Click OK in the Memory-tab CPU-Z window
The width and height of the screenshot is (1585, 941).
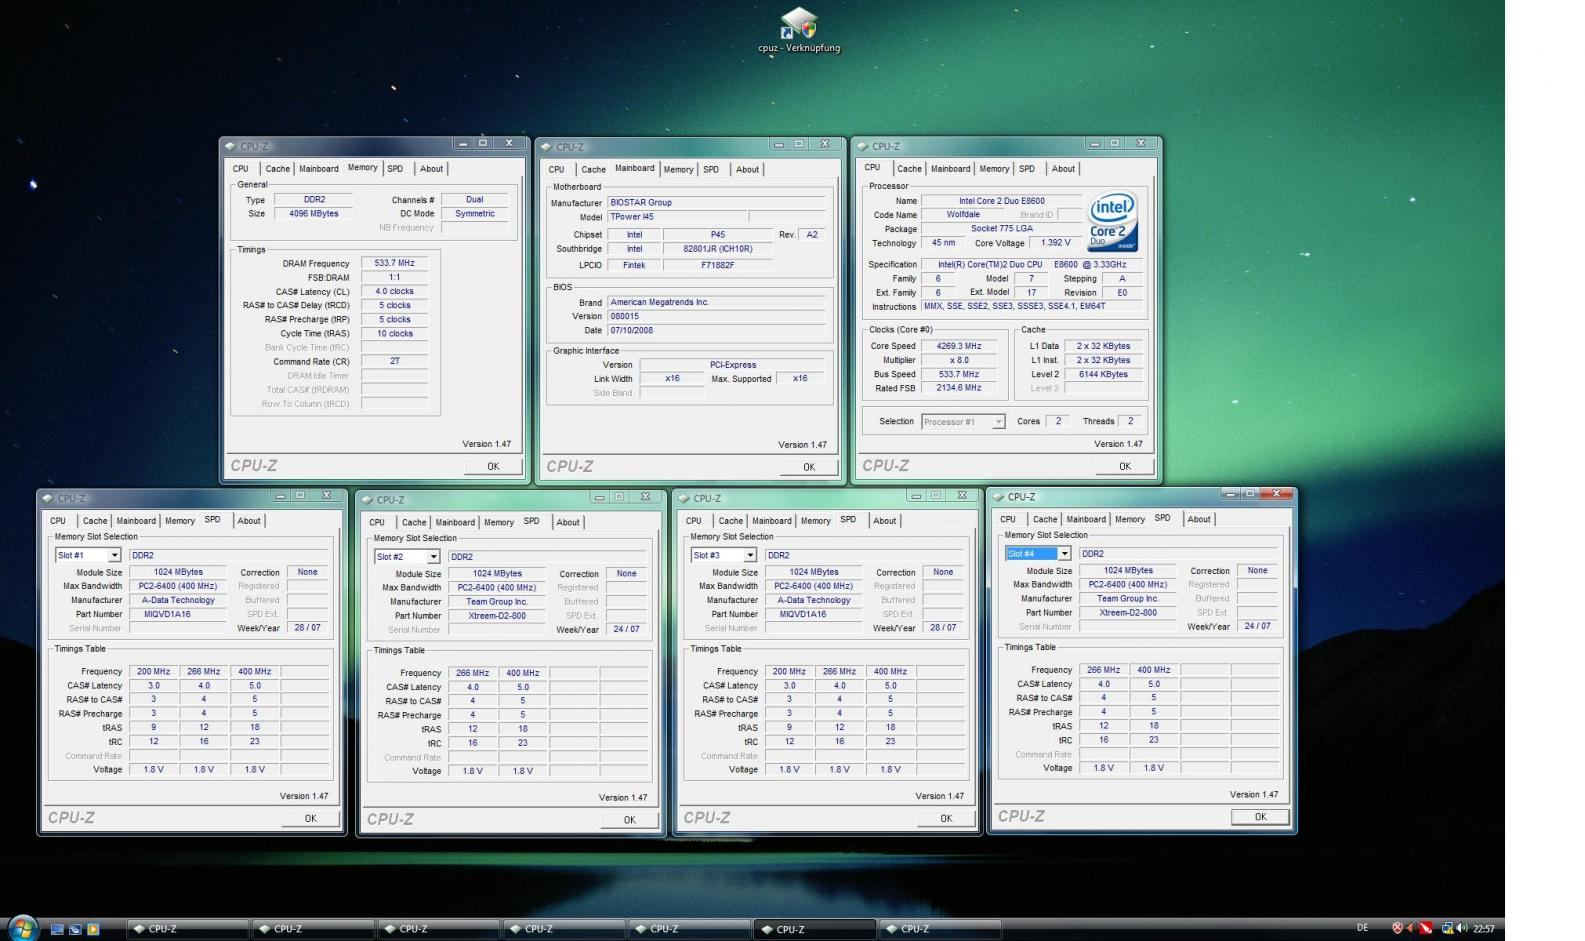tap(493, 466)
